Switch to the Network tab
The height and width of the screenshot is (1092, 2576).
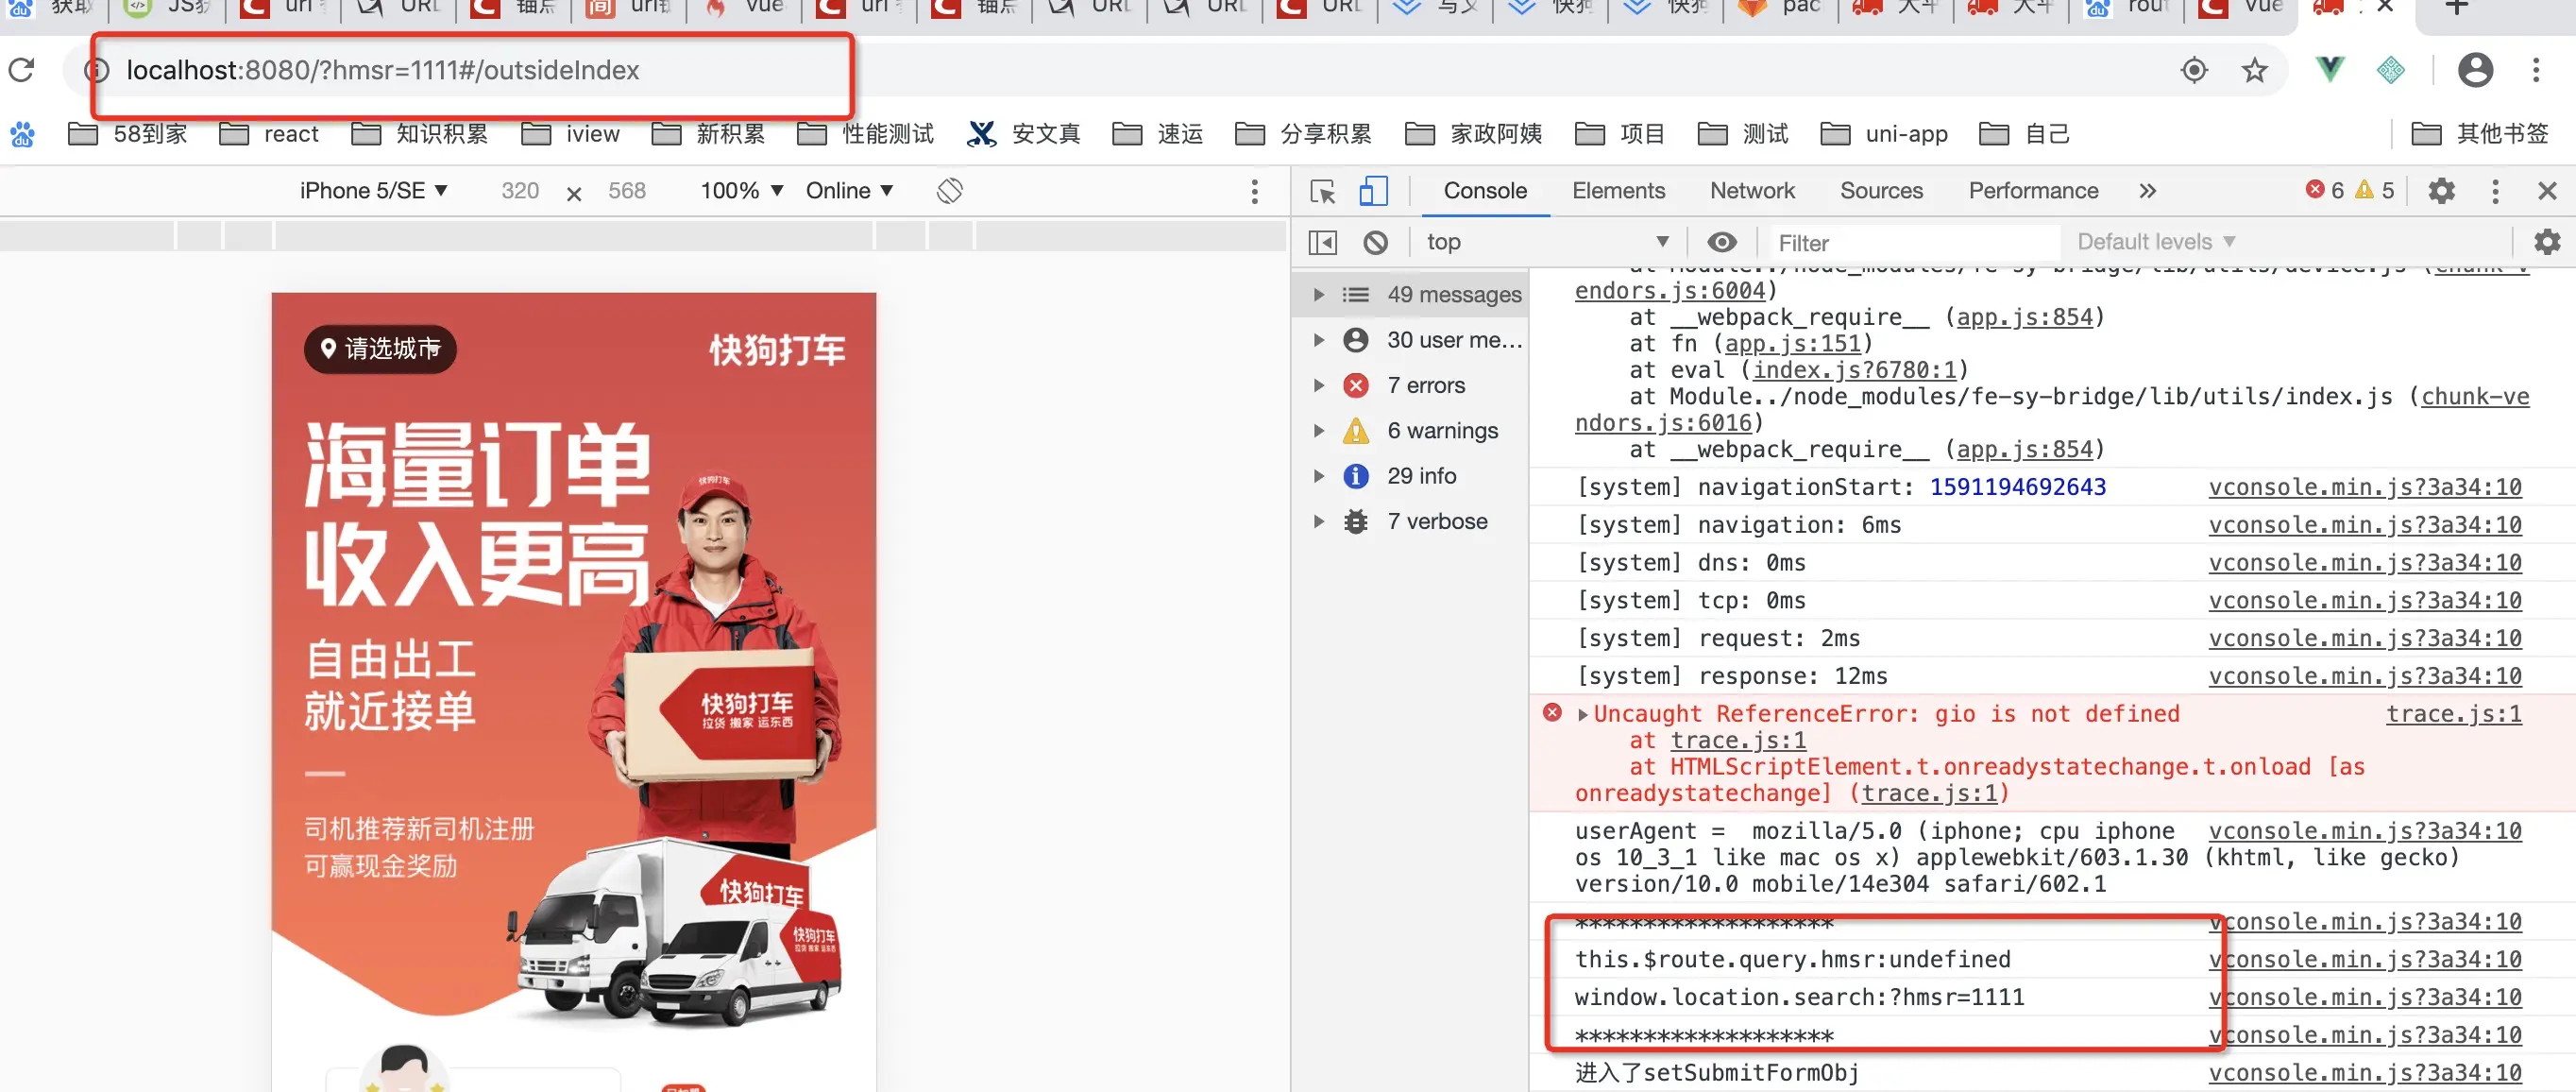pyautogui.click(x=1751, y=191)
